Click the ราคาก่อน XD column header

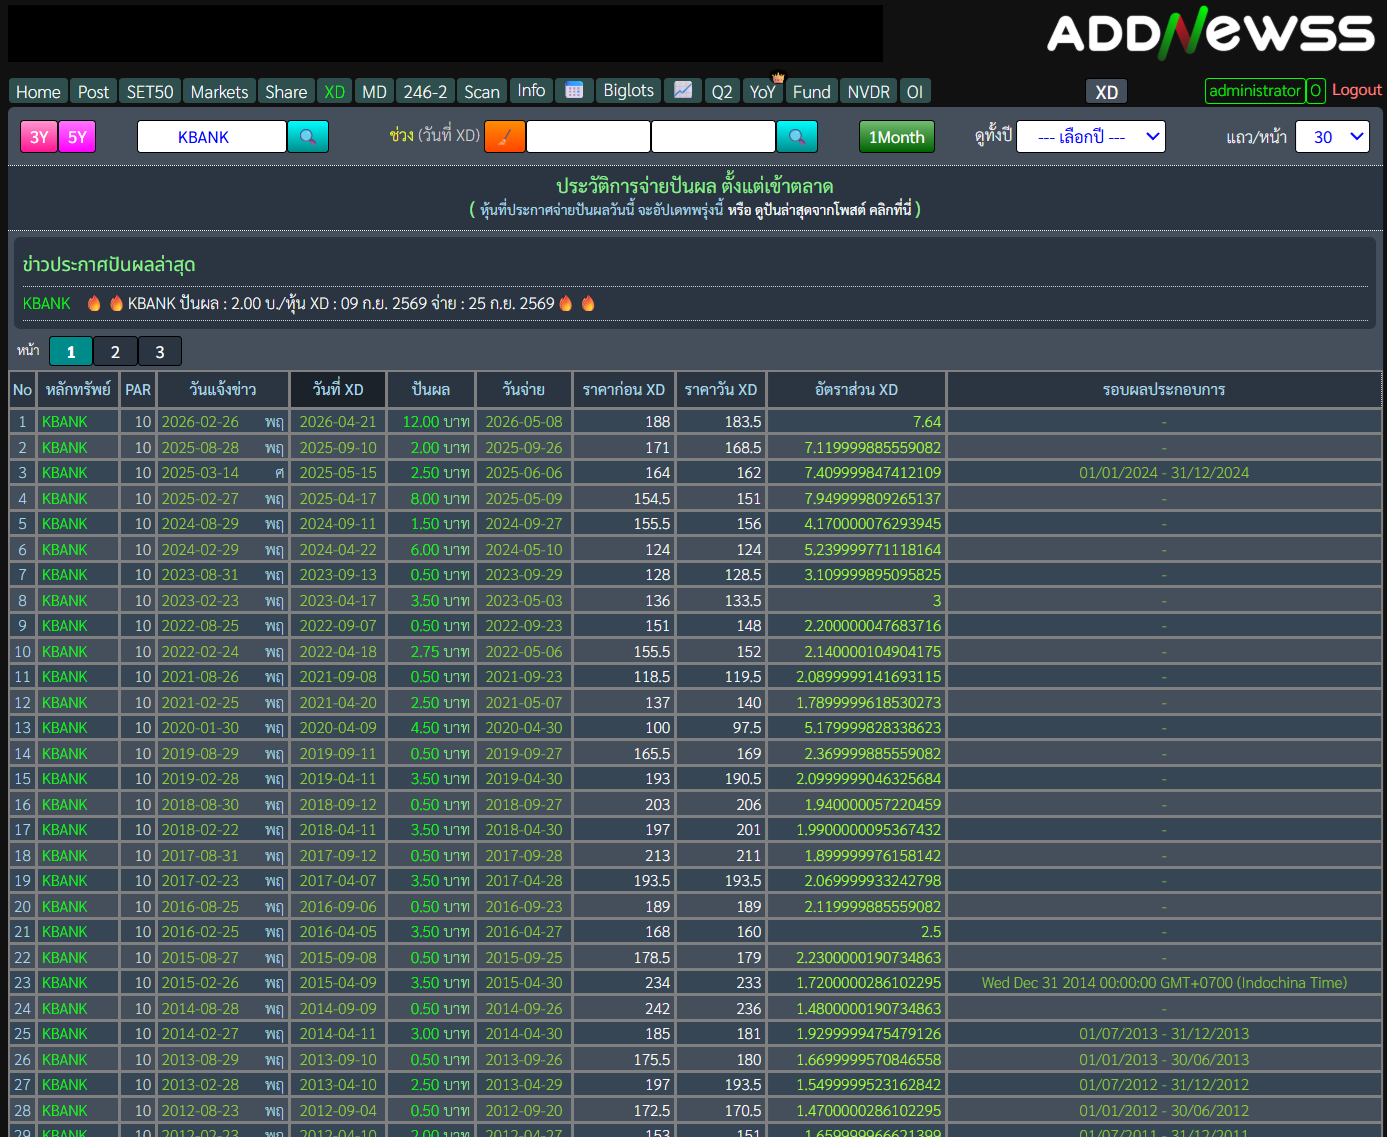(x=624, y=390)
